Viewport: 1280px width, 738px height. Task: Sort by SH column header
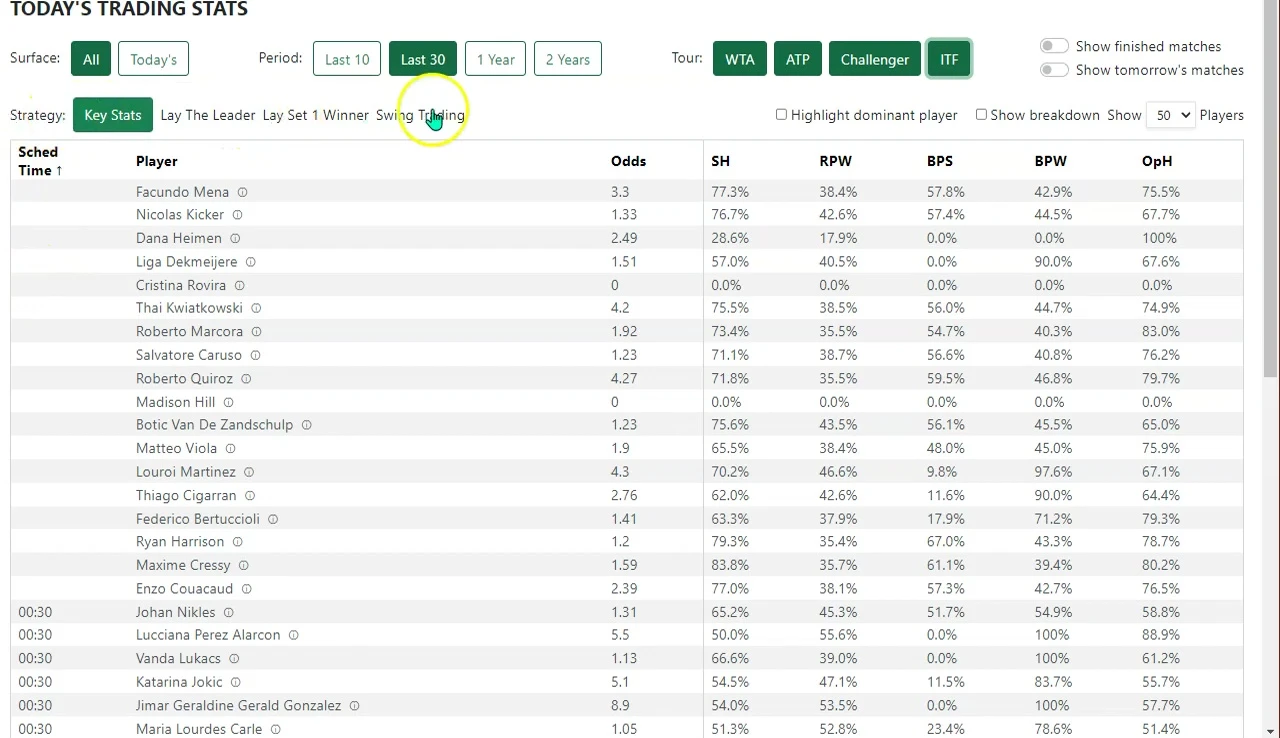tap(721, 161)
